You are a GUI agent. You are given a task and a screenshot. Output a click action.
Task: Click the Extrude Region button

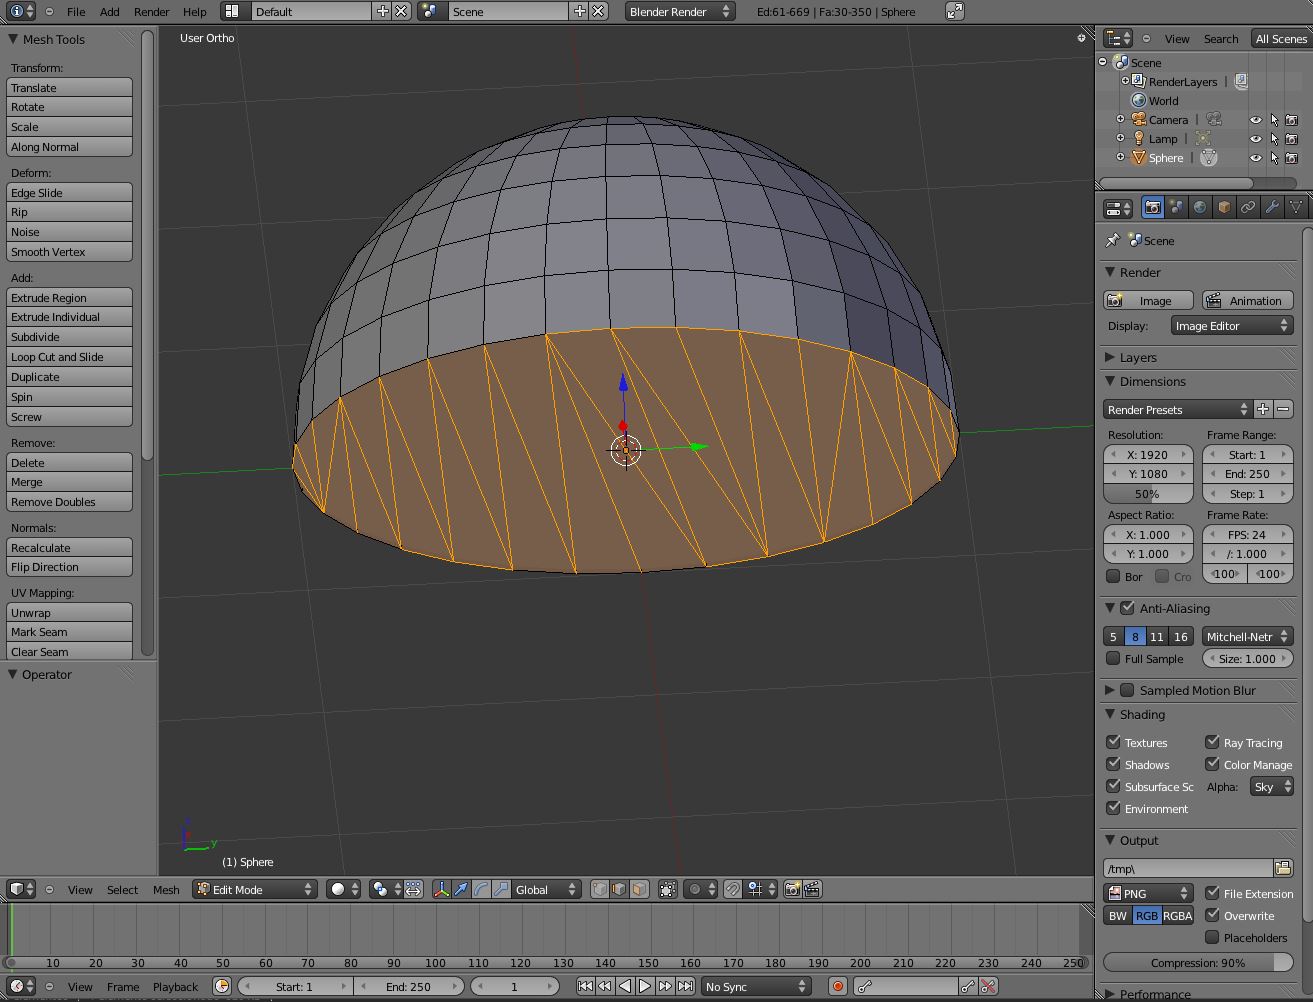tap(69, 297)
